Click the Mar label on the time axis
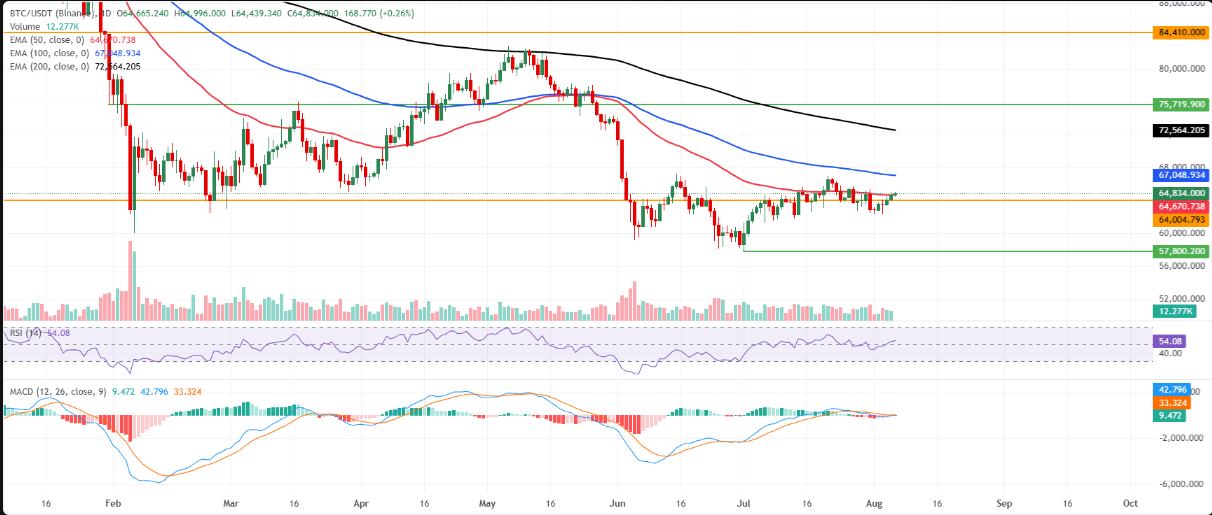Viewport: 1212px width, 515px height. pyautogui.click(x=231, y=506)
